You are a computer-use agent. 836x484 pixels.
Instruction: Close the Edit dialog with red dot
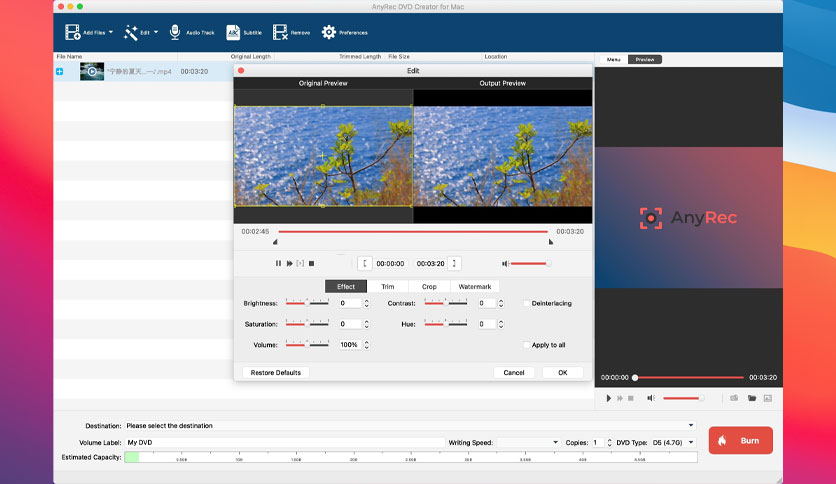241,70
